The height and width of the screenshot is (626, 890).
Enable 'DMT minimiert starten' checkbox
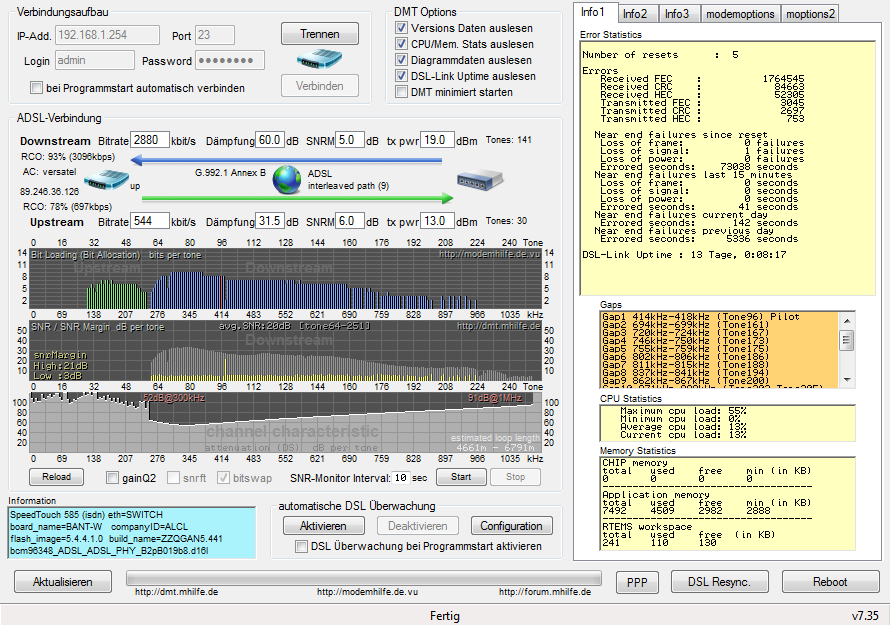click(402, 92)
